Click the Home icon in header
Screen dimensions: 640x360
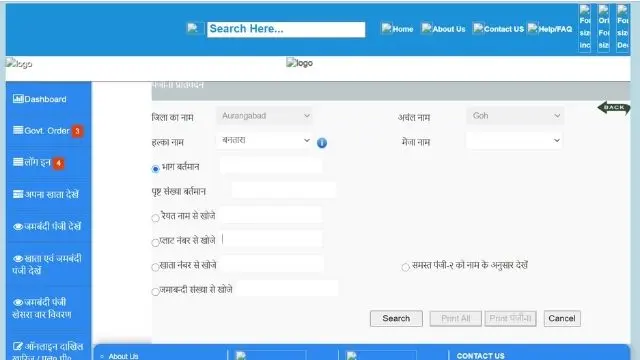386,28
